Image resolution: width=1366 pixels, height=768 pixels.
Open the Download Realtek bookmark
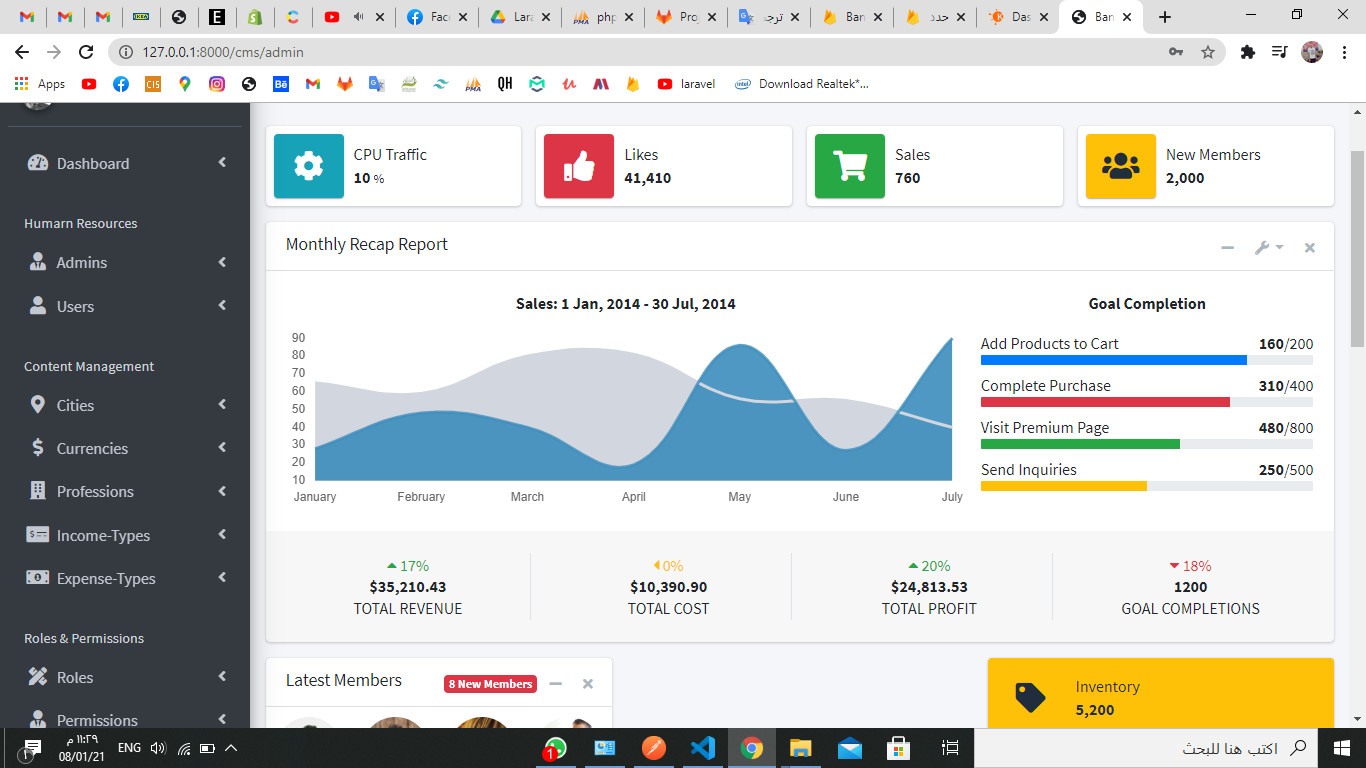click(x=802, y=84)
